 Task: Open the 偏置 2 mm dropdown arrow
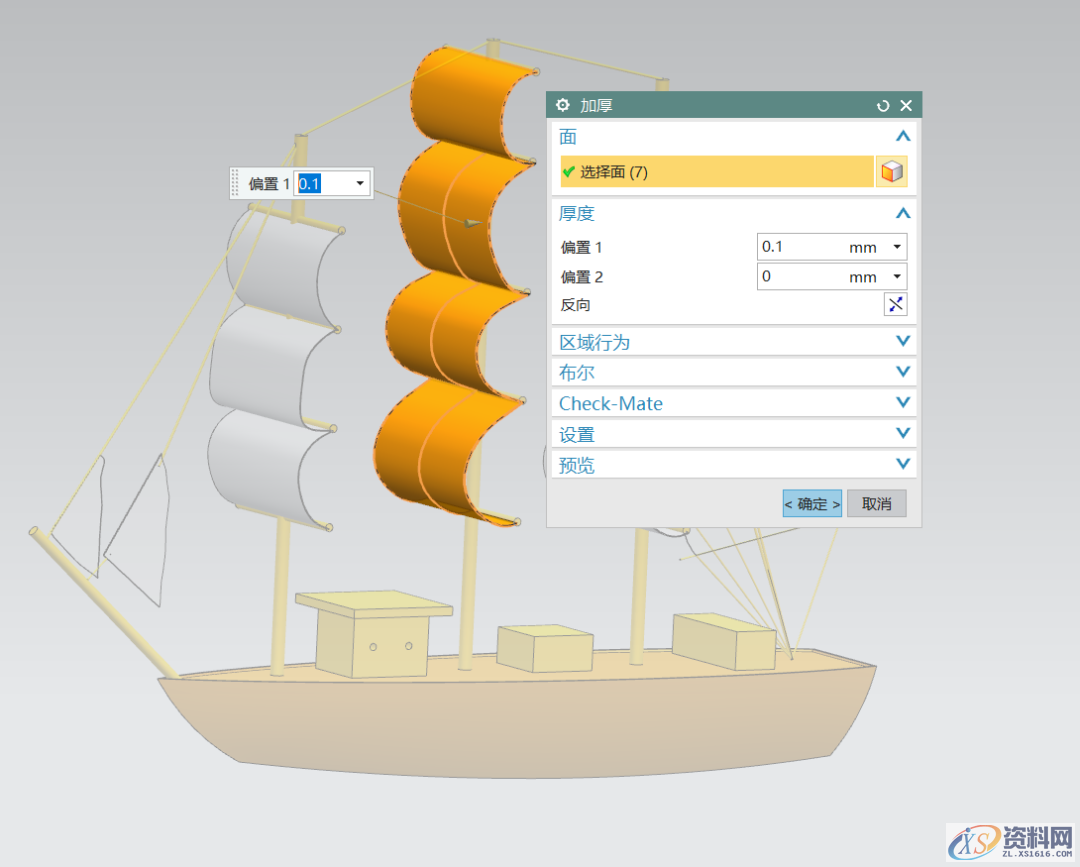896,277
